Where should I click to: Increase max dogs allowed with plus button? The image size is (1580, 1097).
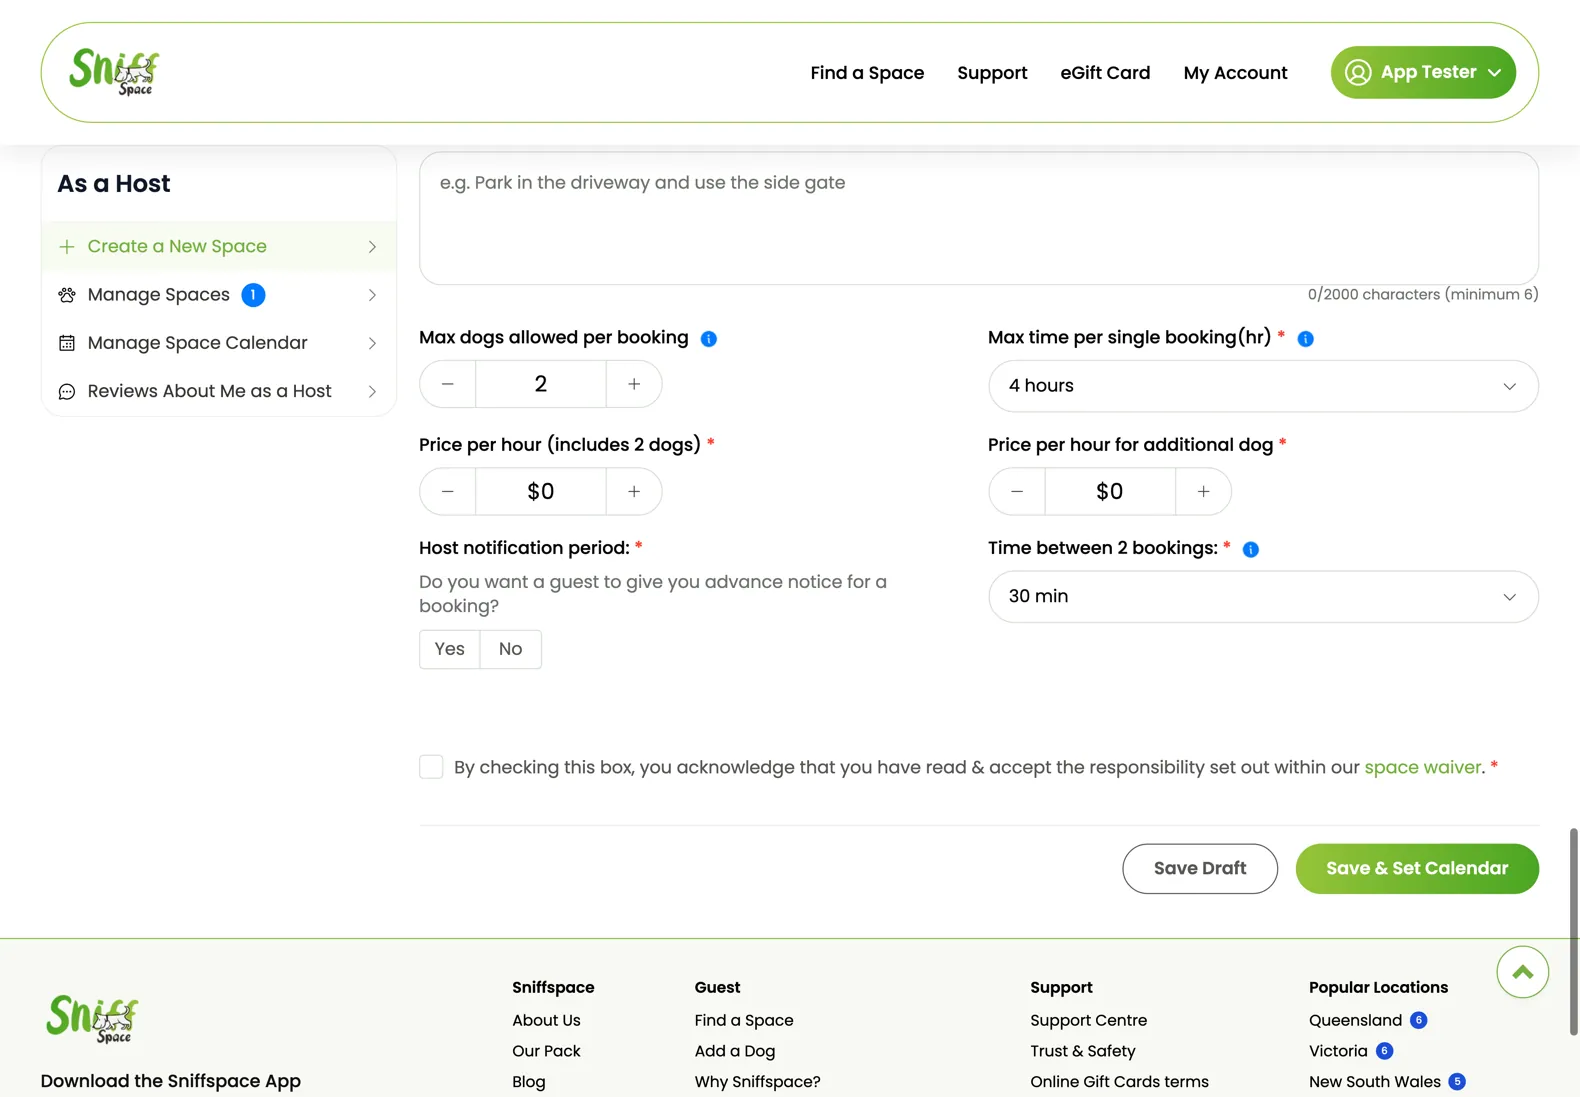click(634, 384)
